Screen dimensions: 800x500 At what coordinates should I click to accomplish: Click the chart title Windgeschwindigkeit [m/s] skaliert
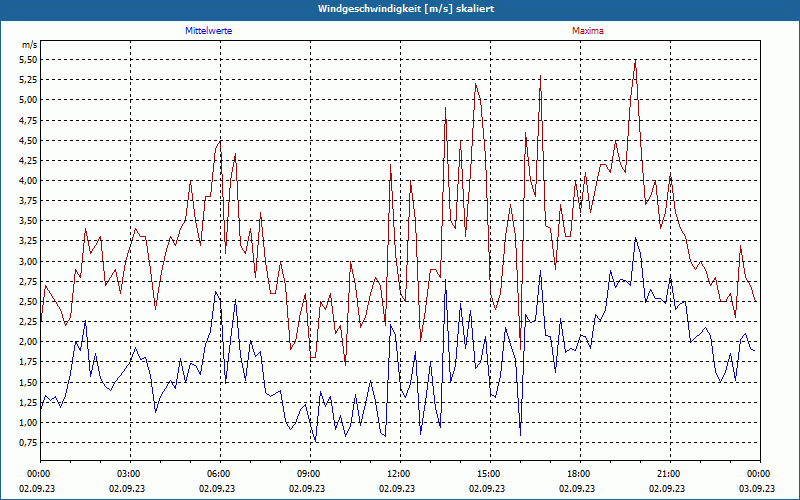click(406, 9)
